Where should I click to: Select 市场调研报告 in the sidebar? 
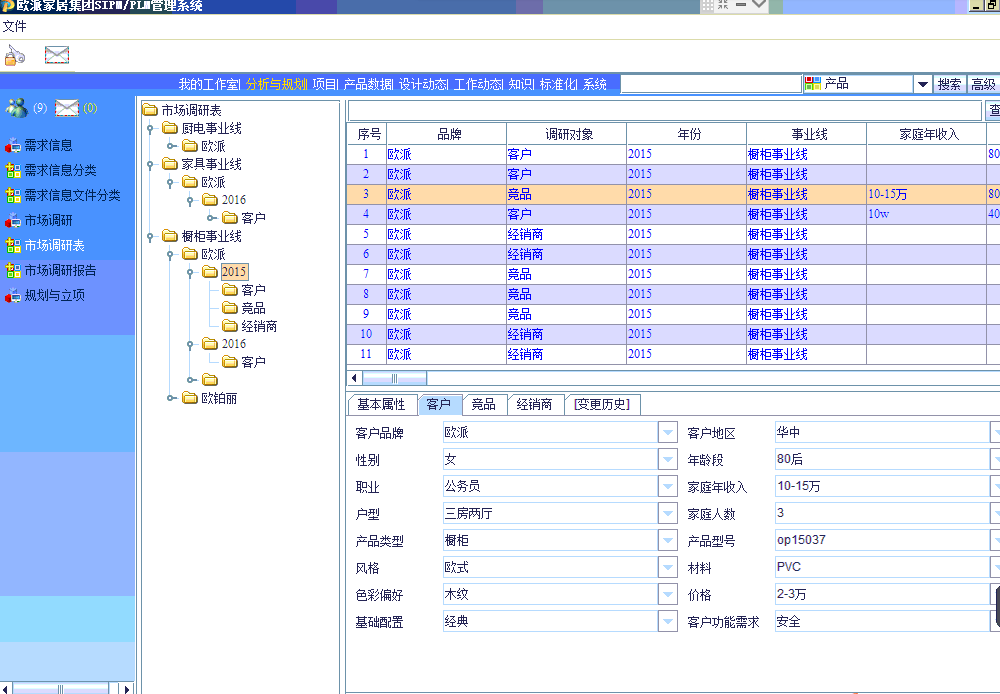click(x=60, y=271)
